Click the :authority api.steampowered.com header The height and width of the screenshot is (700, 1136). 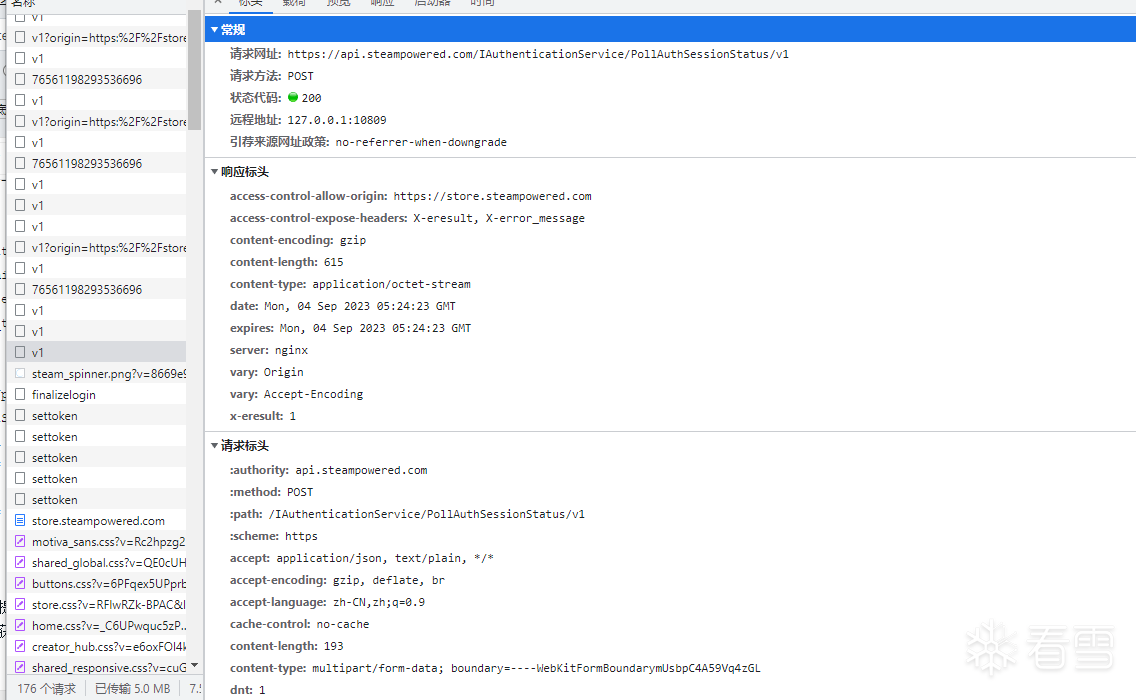coord(328,470)
